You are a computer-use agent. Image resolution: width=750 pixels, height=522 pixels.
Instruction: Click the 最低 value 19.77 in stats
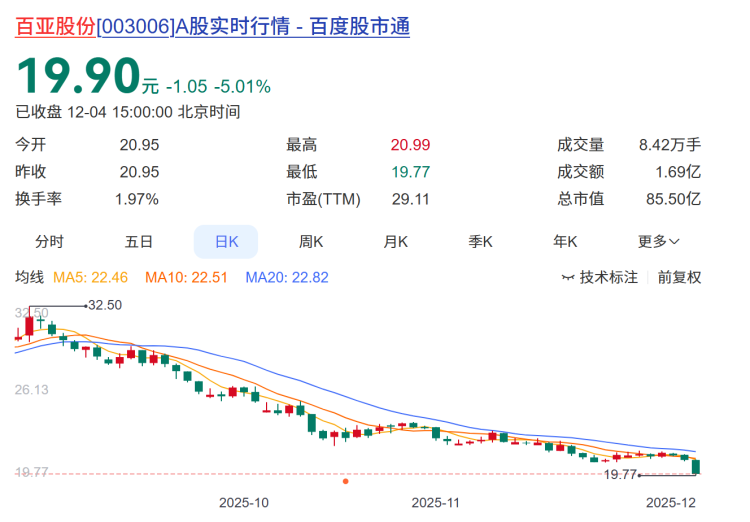[x=410, y=172]
